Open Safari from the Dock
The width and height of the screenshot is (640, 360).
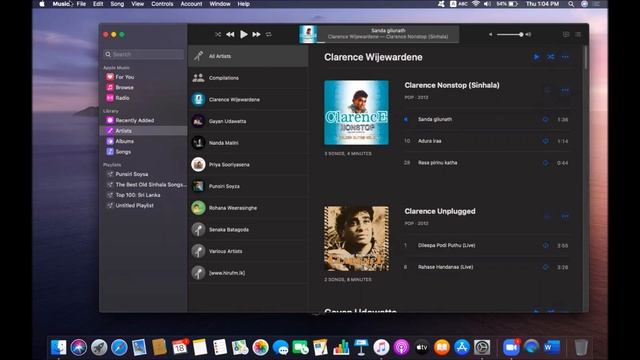click(119, 347)
